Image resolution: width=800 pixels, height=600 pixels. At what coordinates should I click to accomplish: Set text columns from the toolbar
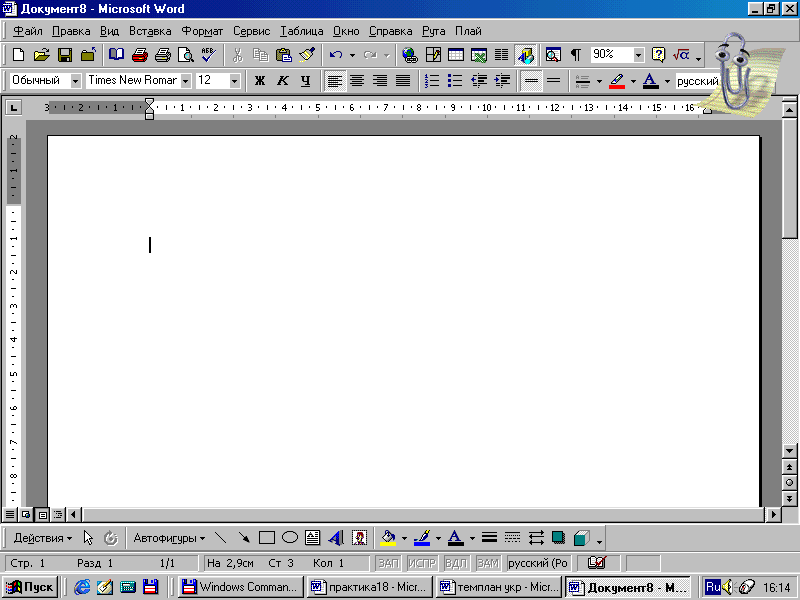[x=502, y=55]
